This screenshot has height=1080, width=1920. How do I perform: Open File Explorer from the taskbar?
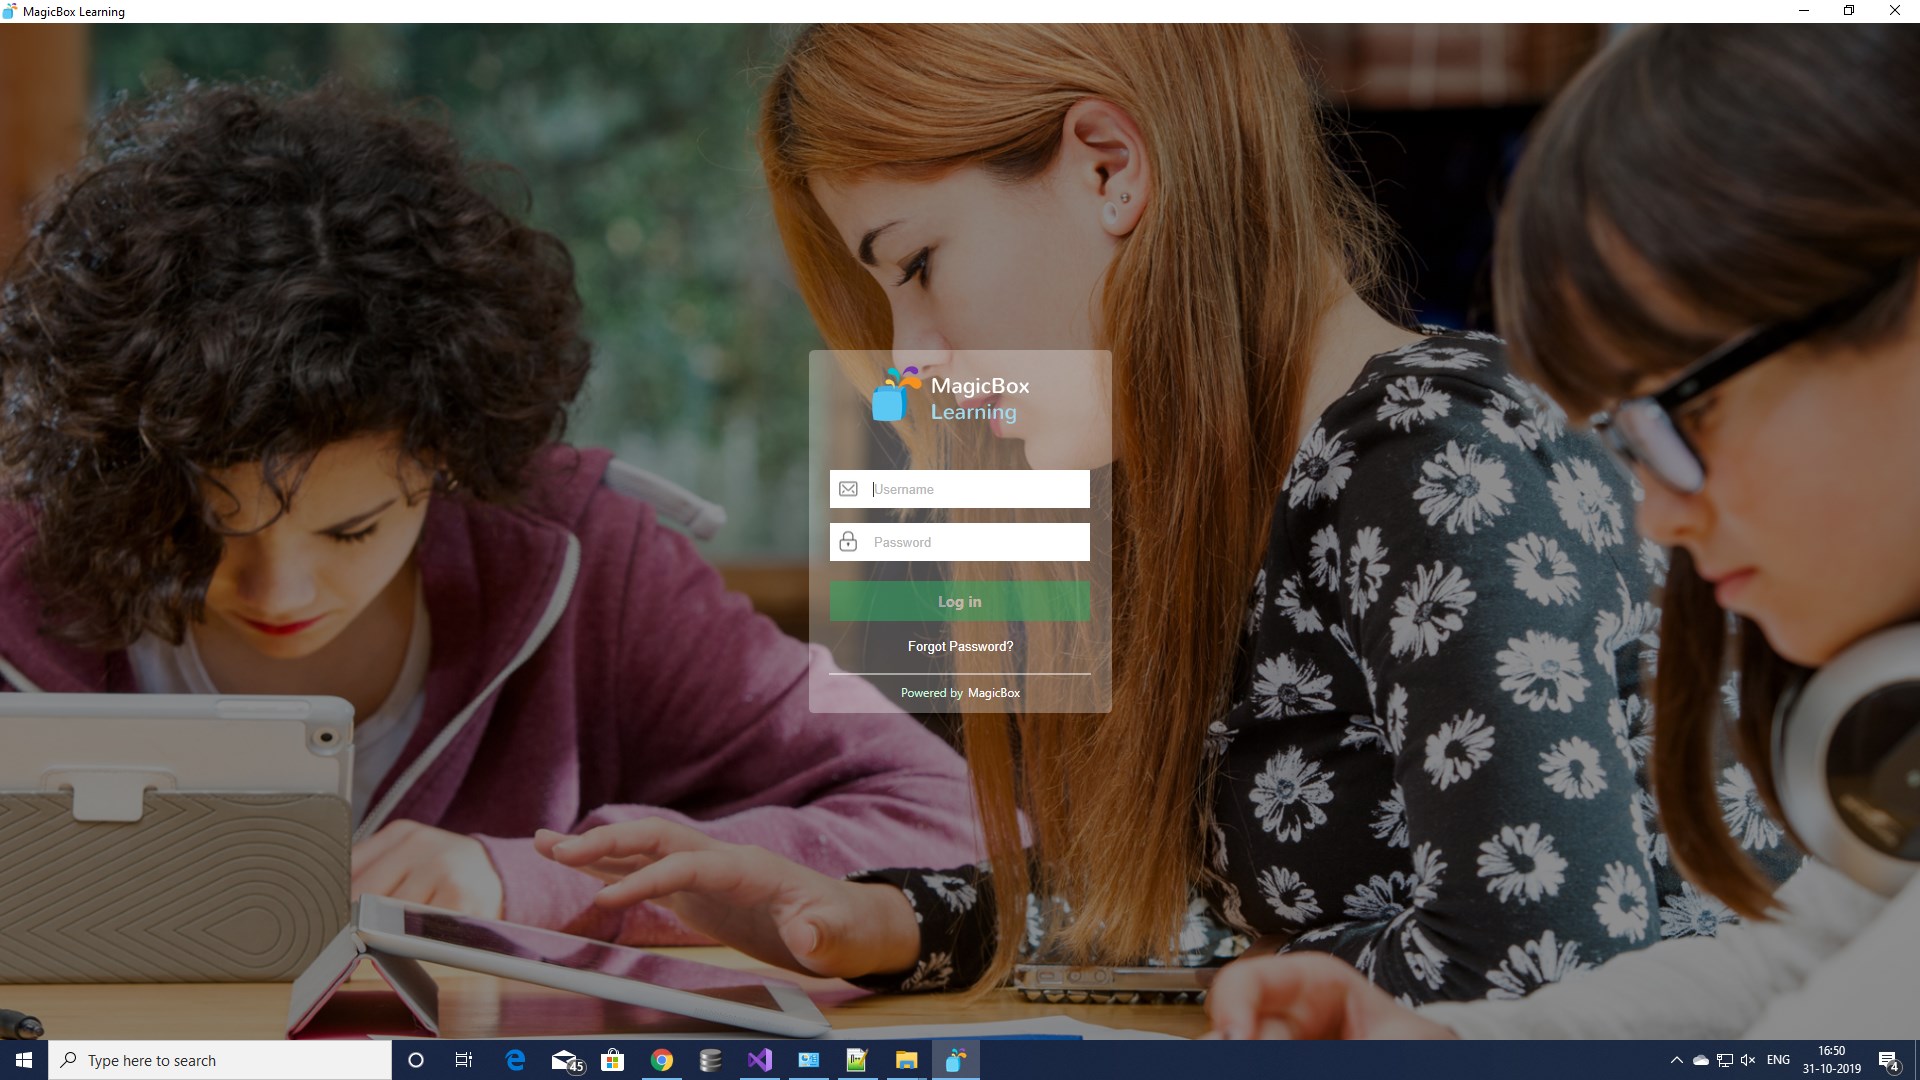pyautogui.click(x=906, y=1060)
